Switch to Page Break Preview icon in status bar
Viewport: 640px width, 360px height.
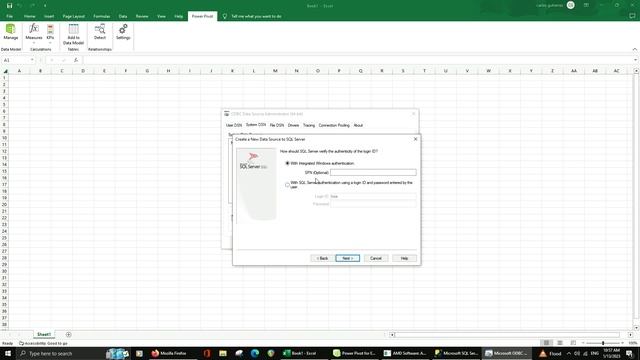(x=573, y=343)
